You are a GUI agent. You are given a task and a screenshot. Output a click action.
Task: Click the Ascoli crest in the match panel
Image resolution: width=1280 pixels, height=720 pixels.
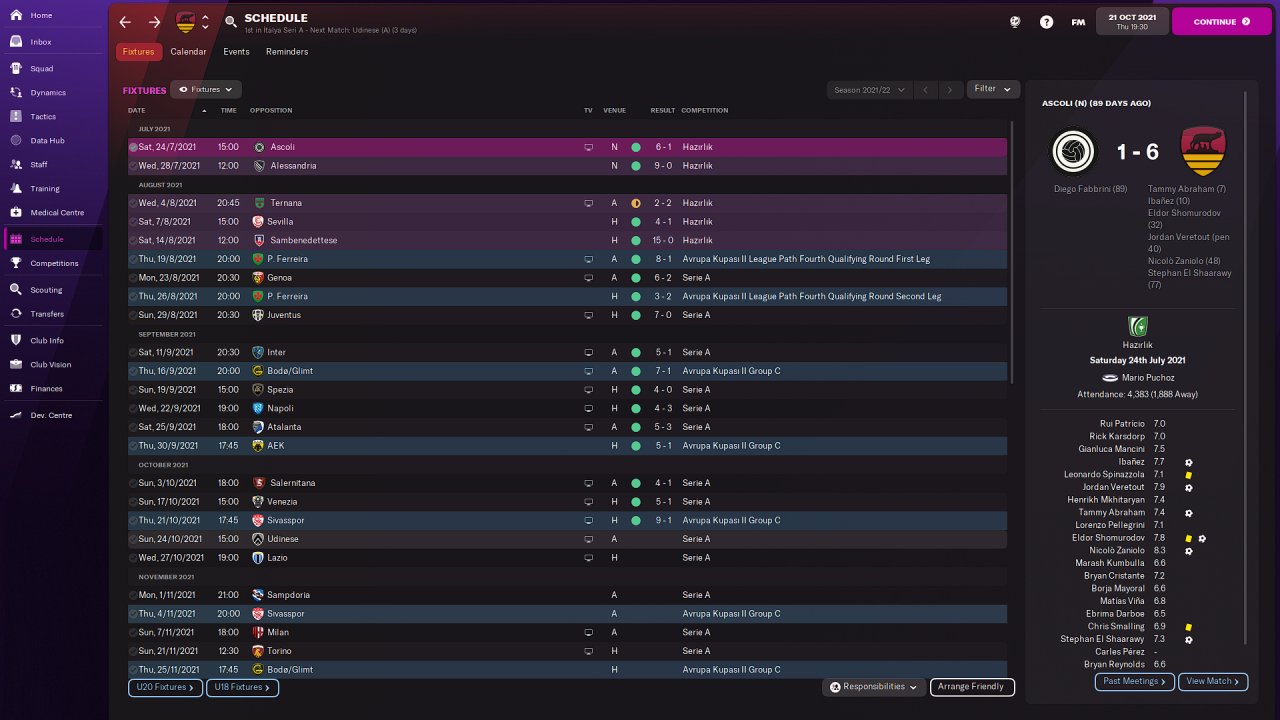pos(1075,152)
